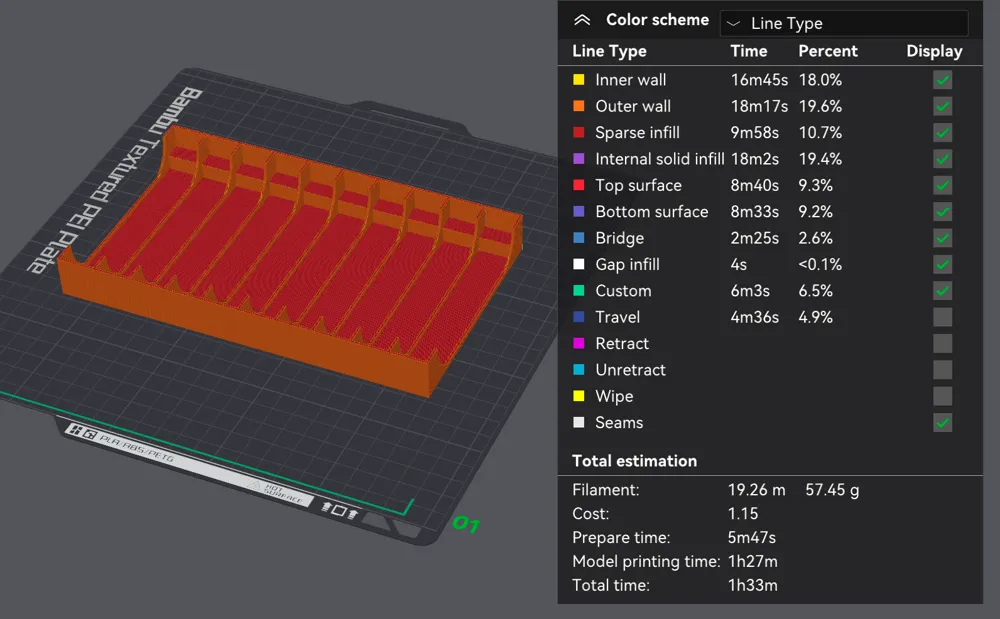
Task: Click the Total estimation heading
Action: (635, 461)
